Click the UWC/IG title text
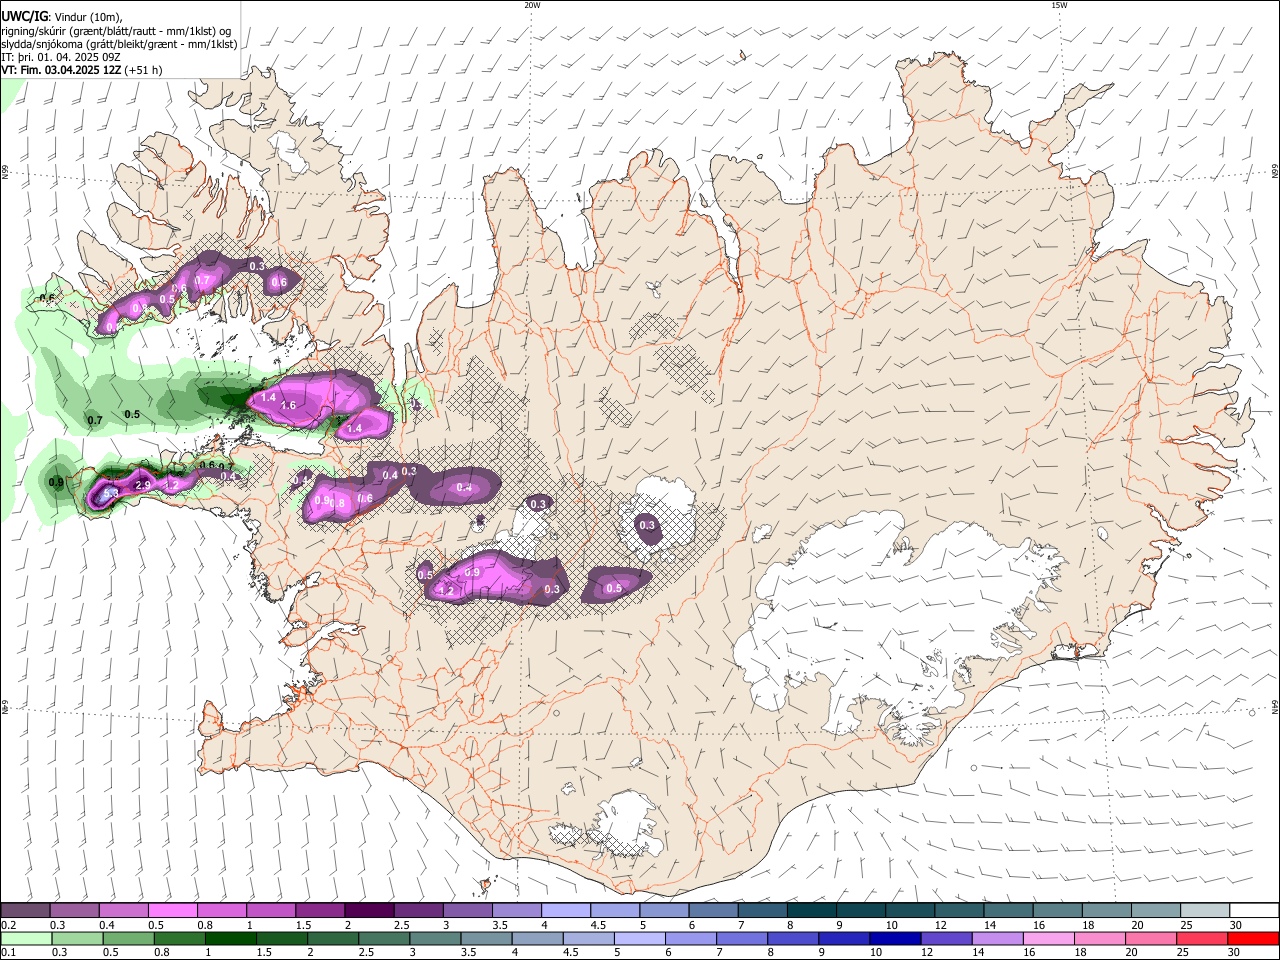This screenshot has height=960, width=1280. tap(25, 16)
